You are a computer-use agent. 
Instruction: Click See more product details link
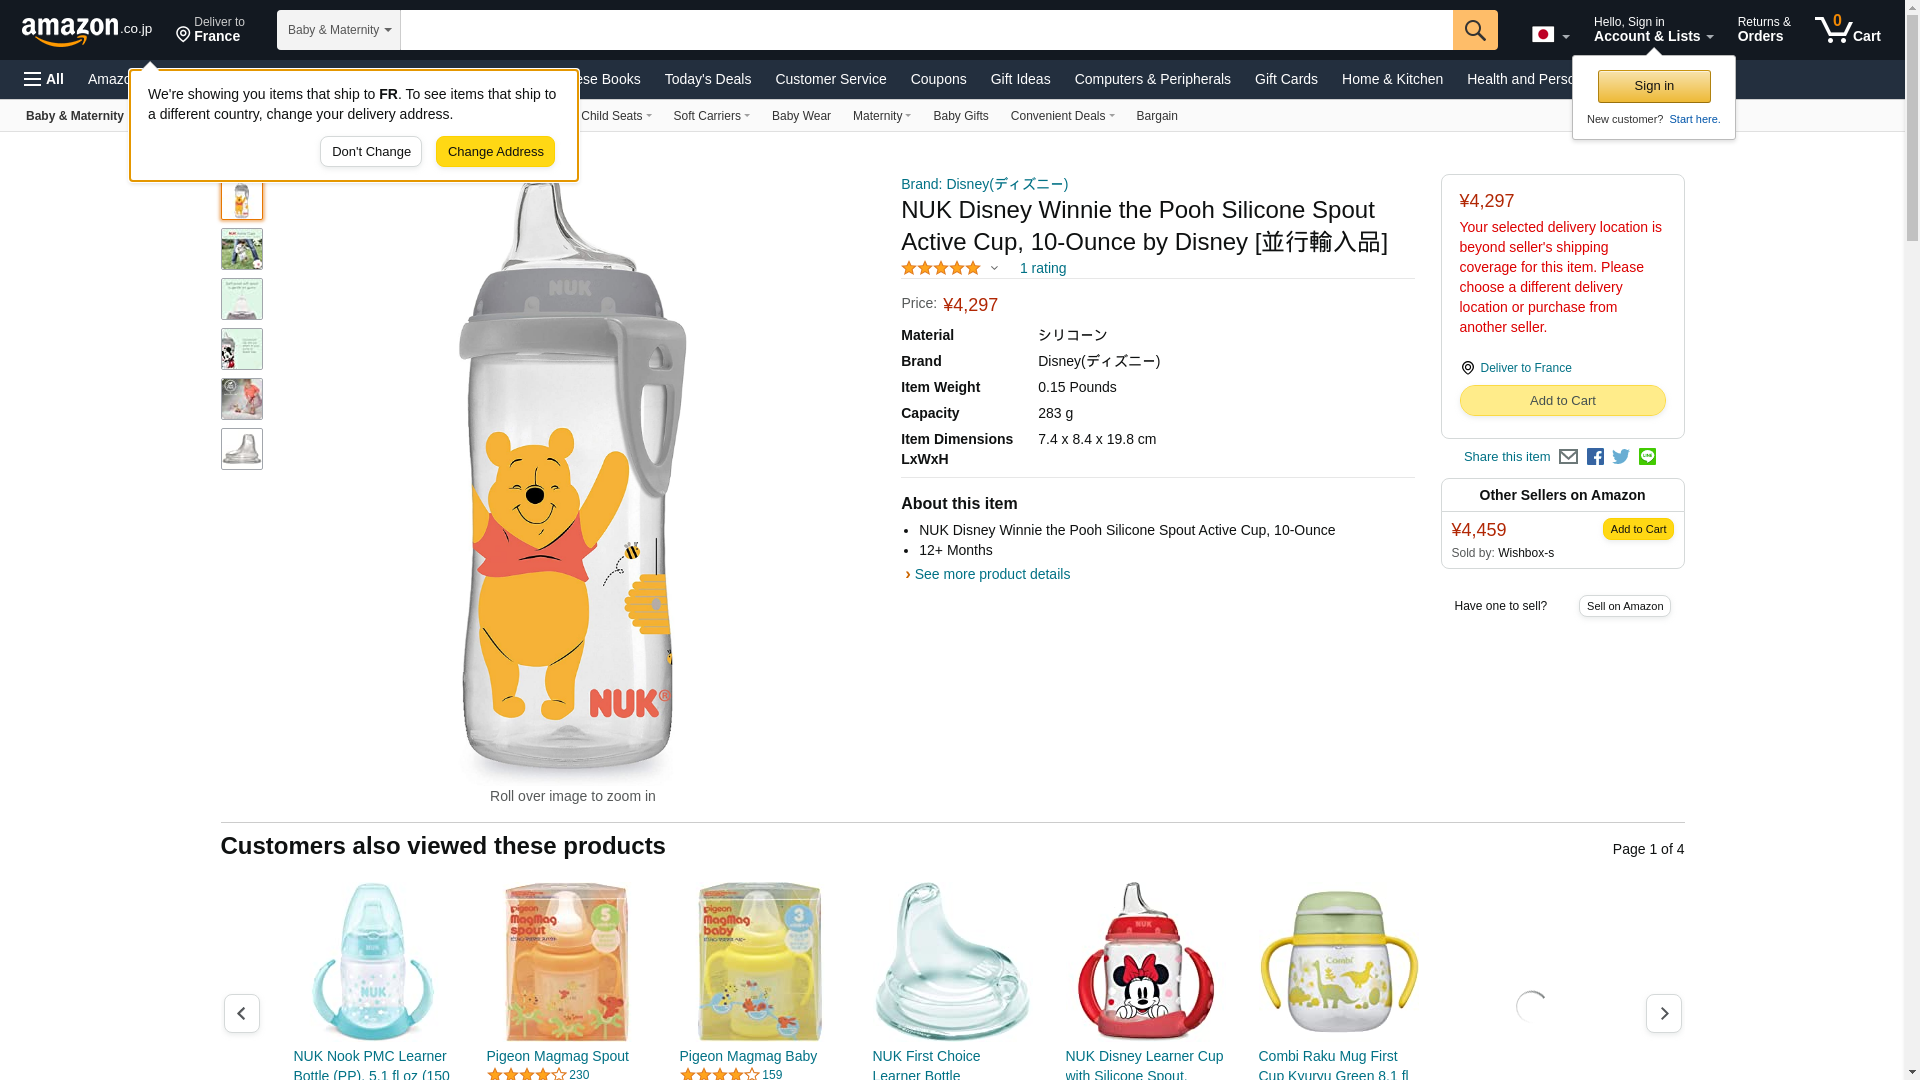991,574
